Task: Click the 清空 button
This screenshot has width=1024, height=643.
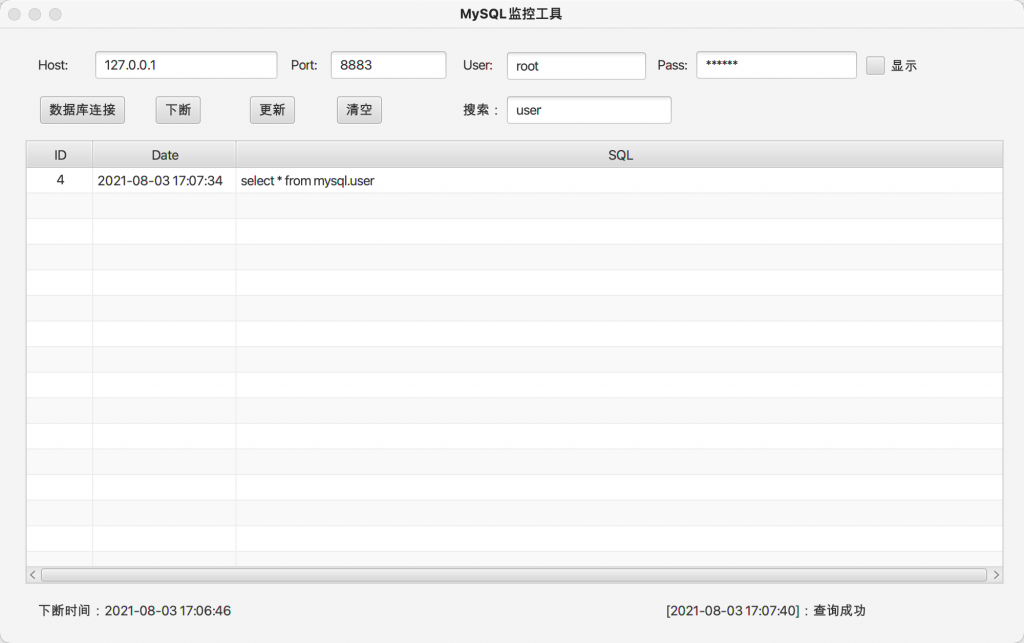Action: (x=359, y=110)
